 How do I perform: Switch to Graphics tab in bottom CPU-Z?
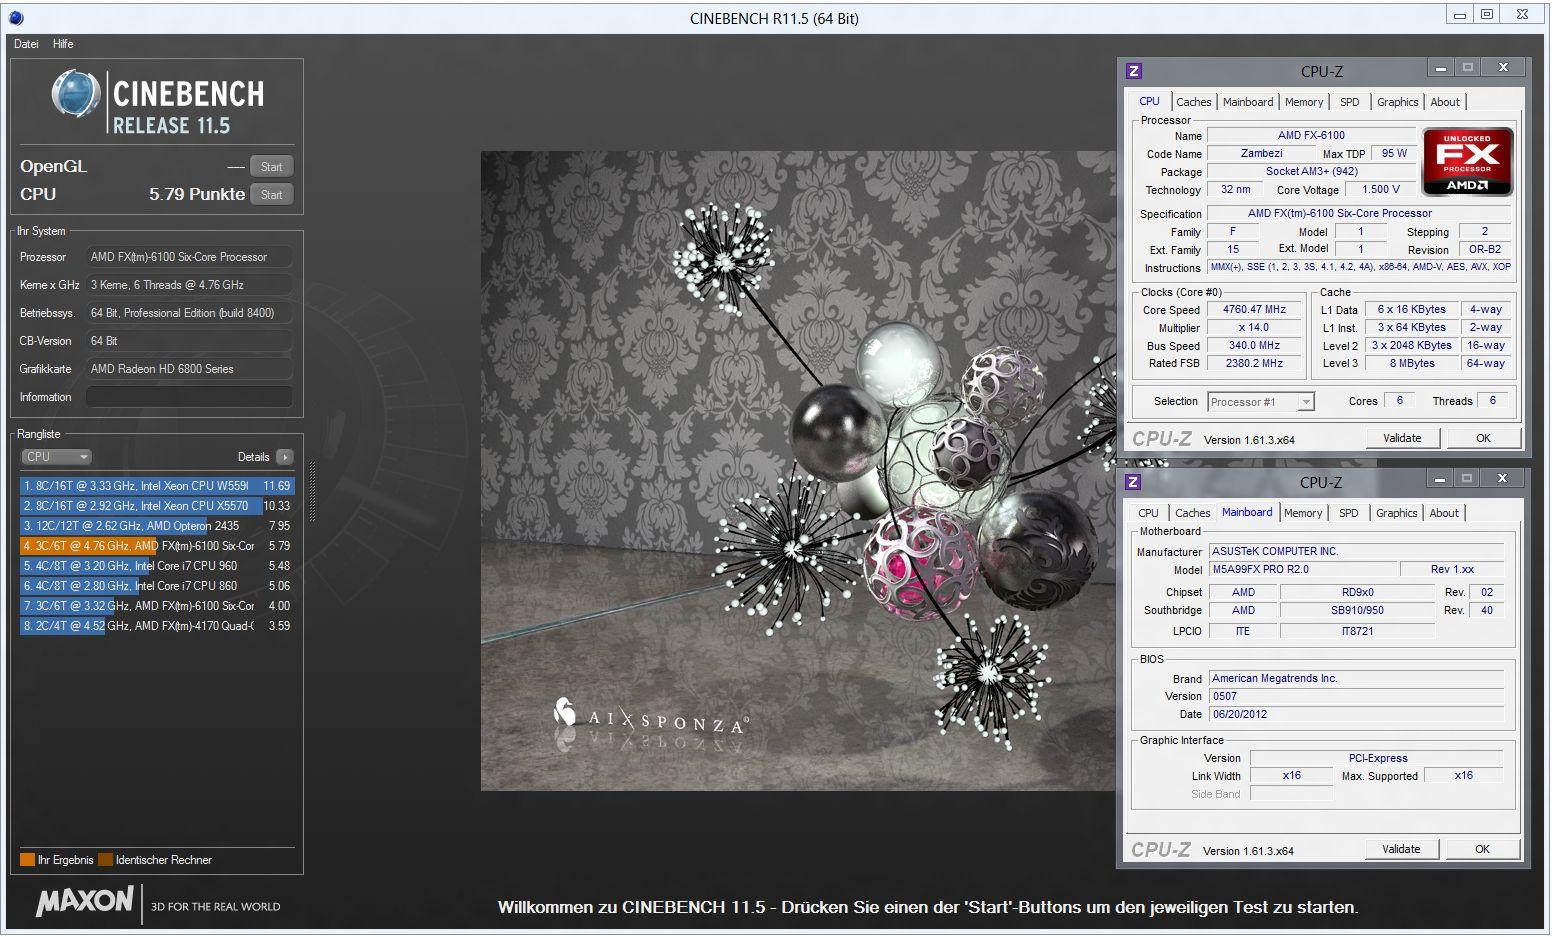(x=1396, y=513)
